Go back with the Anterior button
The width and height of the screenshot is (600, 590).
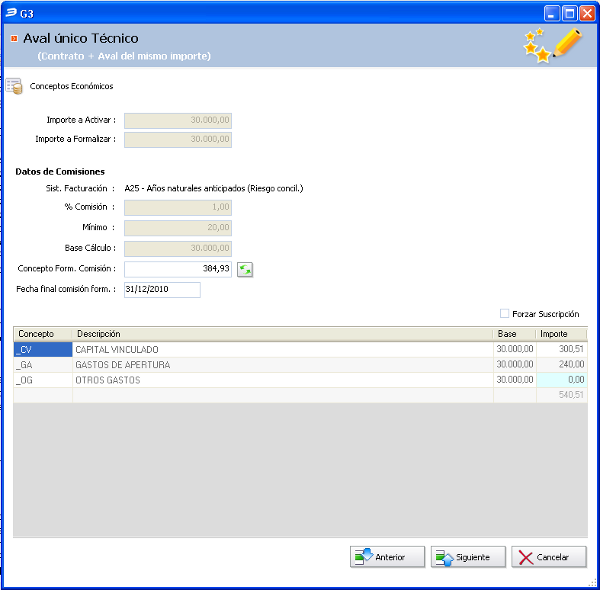387,557
